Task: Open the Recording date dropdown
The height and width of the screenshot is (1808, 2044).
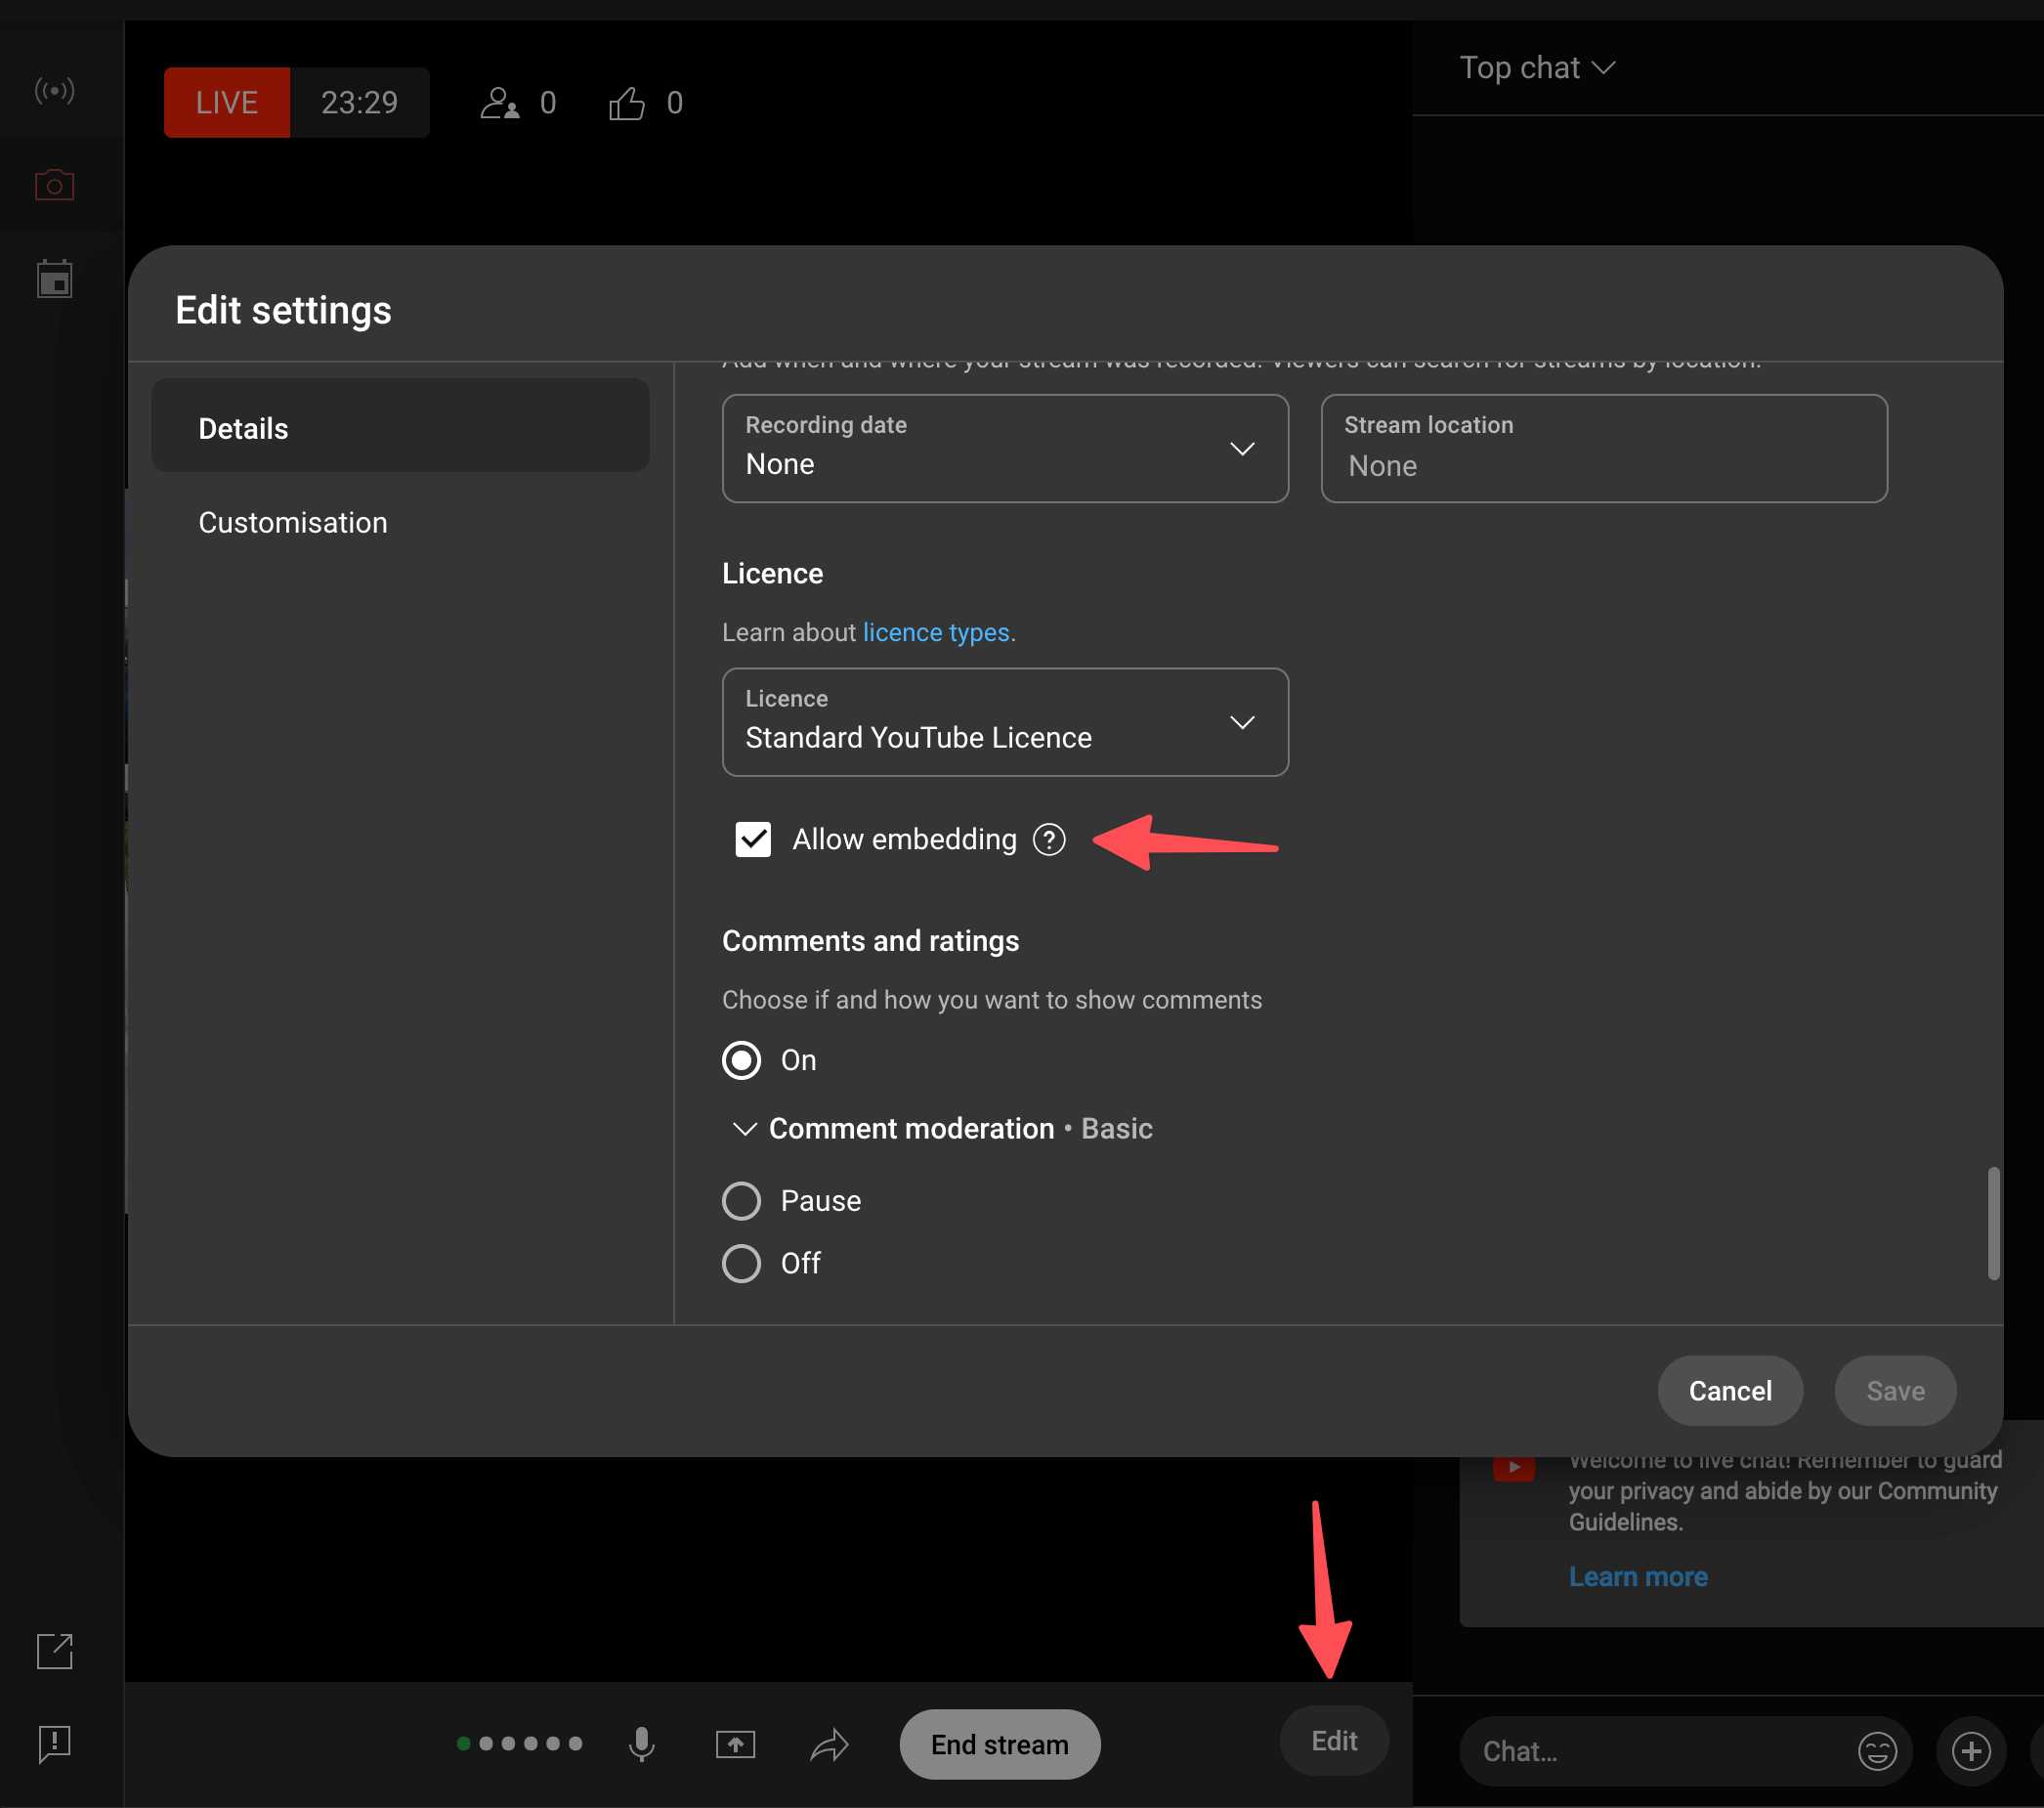Action: (1004, 448)
